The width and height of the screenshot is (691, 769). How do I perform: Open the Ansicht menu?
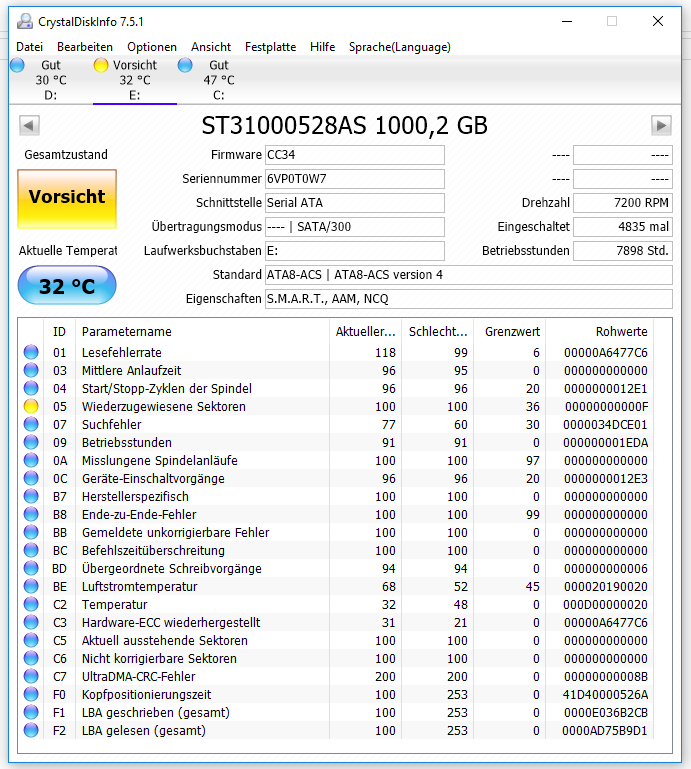[x=211, y=47]
